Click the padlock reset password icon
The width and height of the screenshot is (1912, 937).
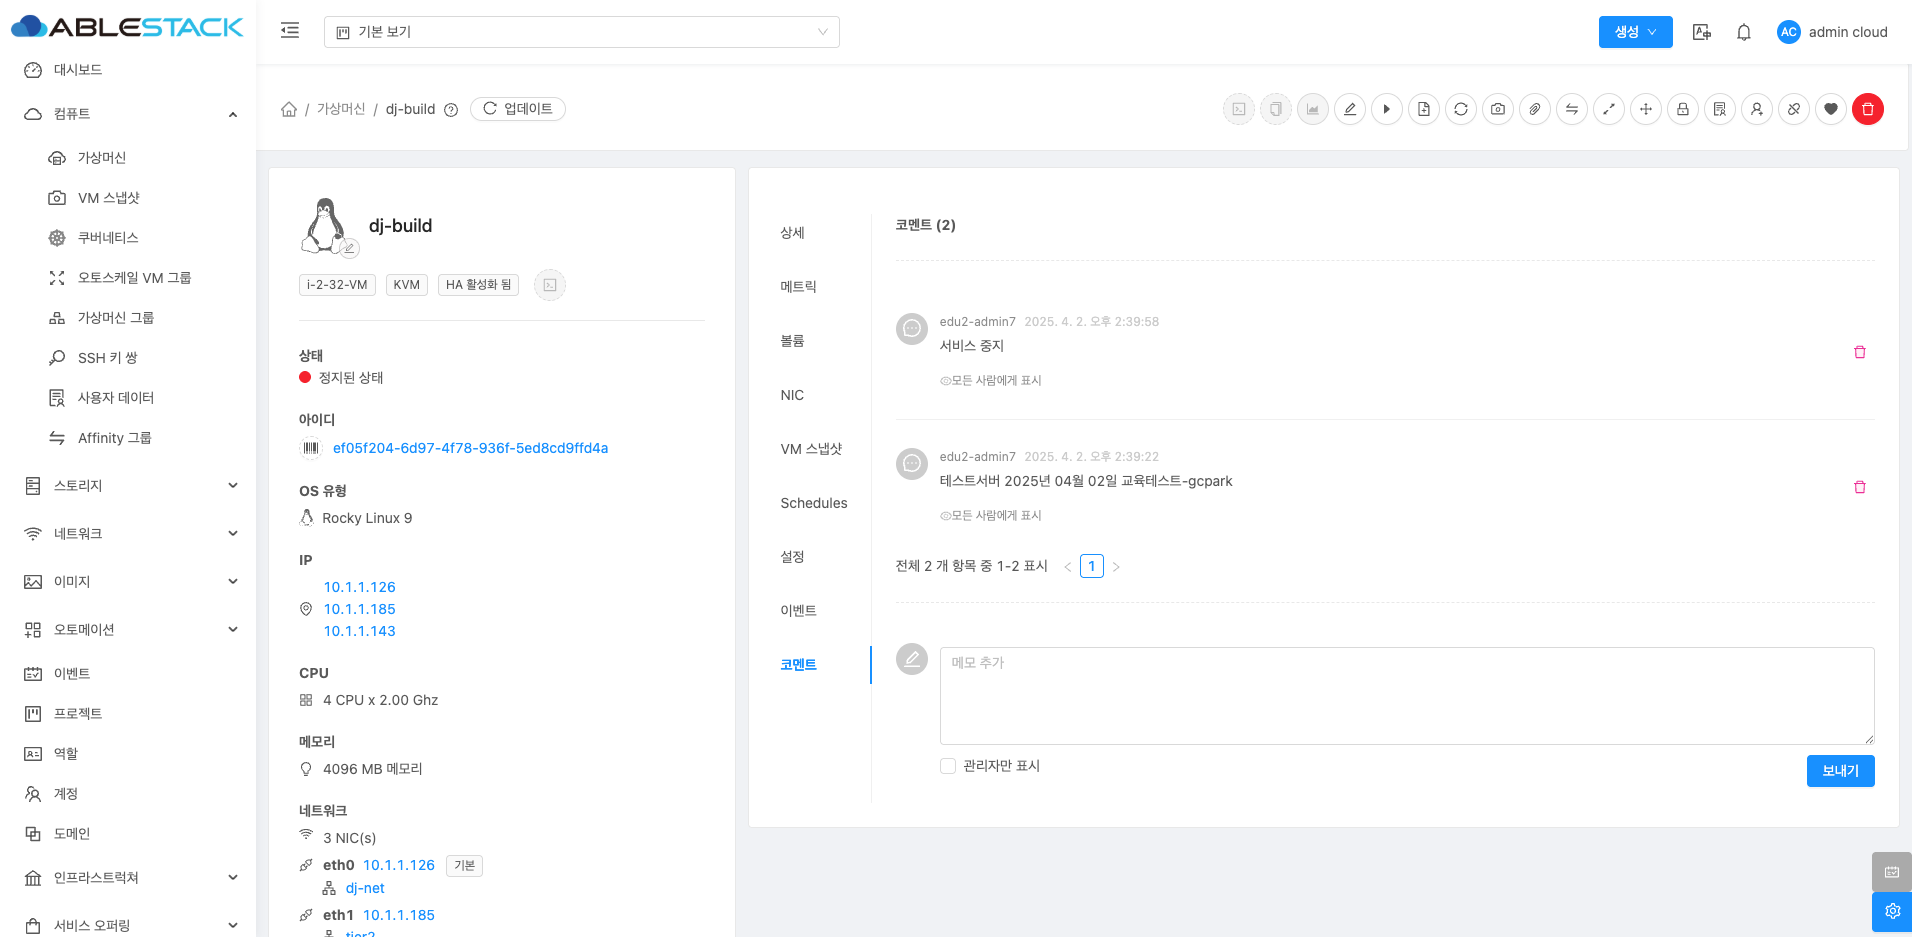pyautogui.click(x=1682, y=109)
